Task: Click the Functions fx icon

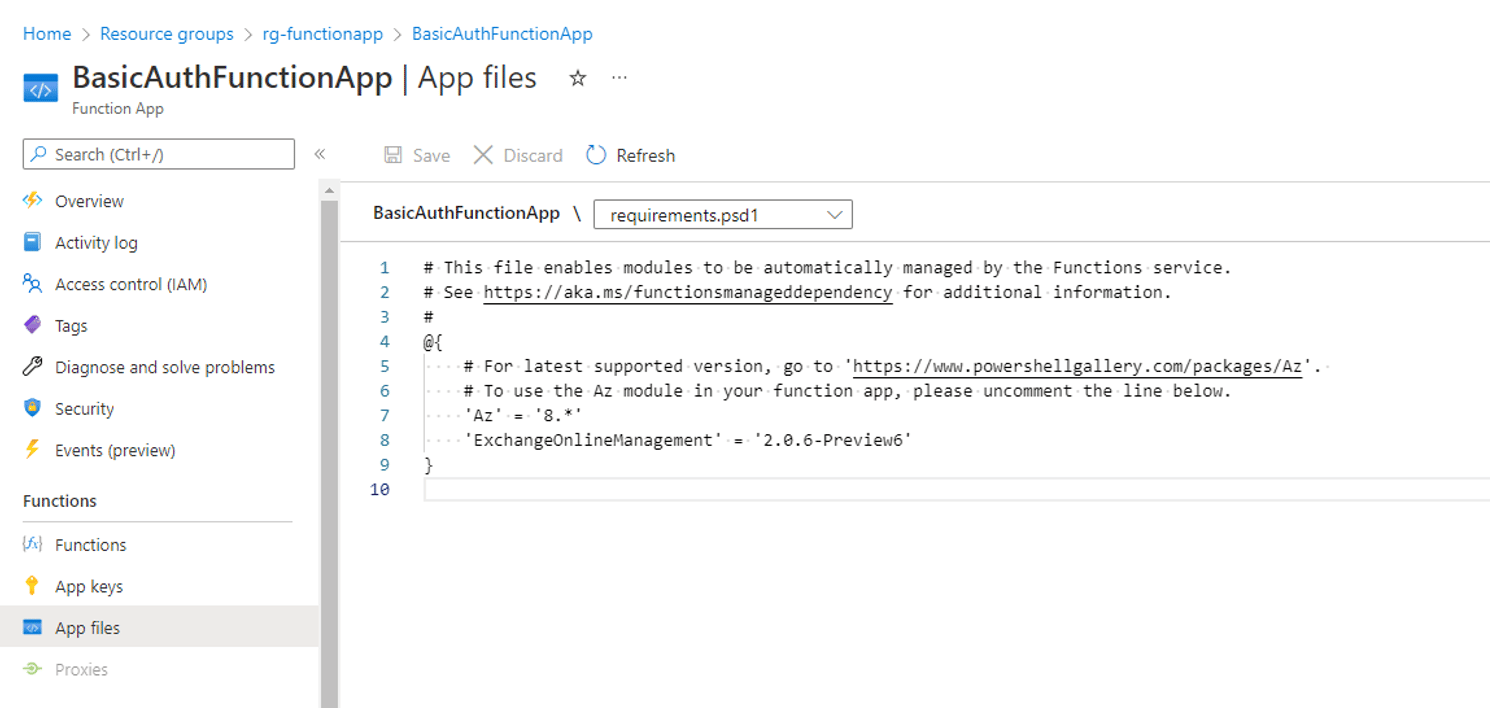Action: pos(33,544)
